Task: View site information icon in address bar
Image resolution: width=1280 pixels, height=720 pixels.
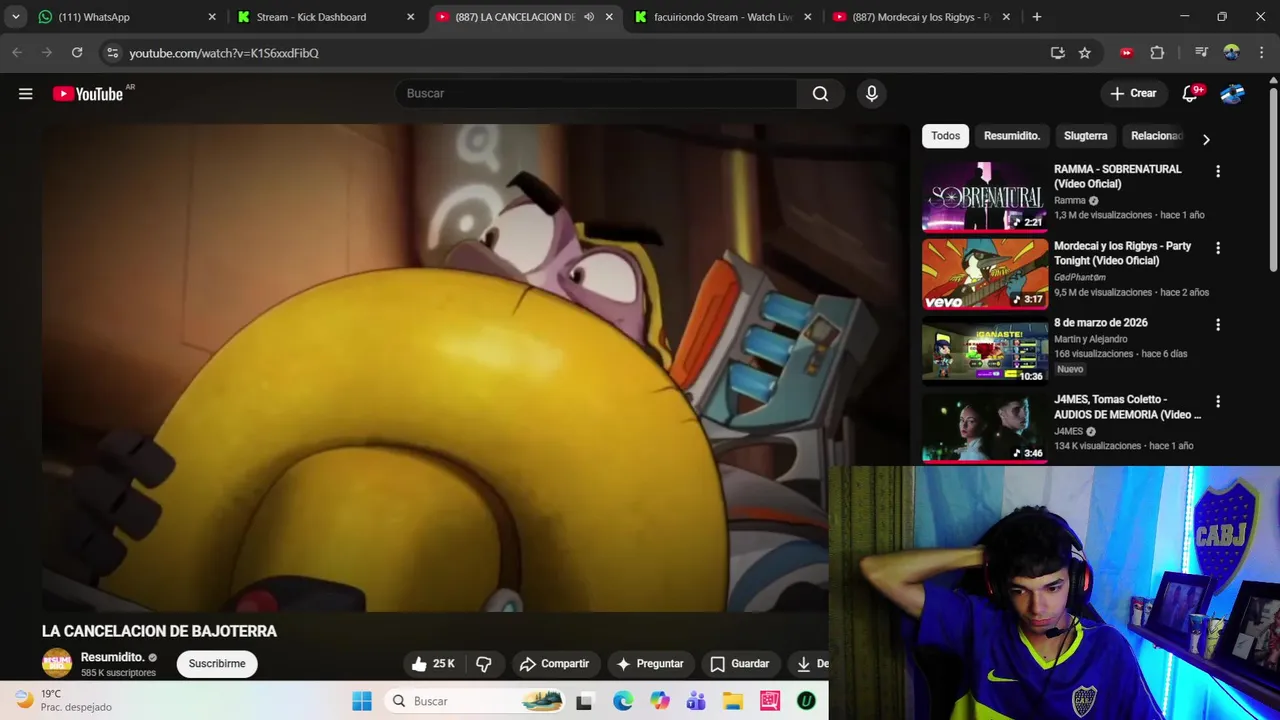Action: click(112, 53)
